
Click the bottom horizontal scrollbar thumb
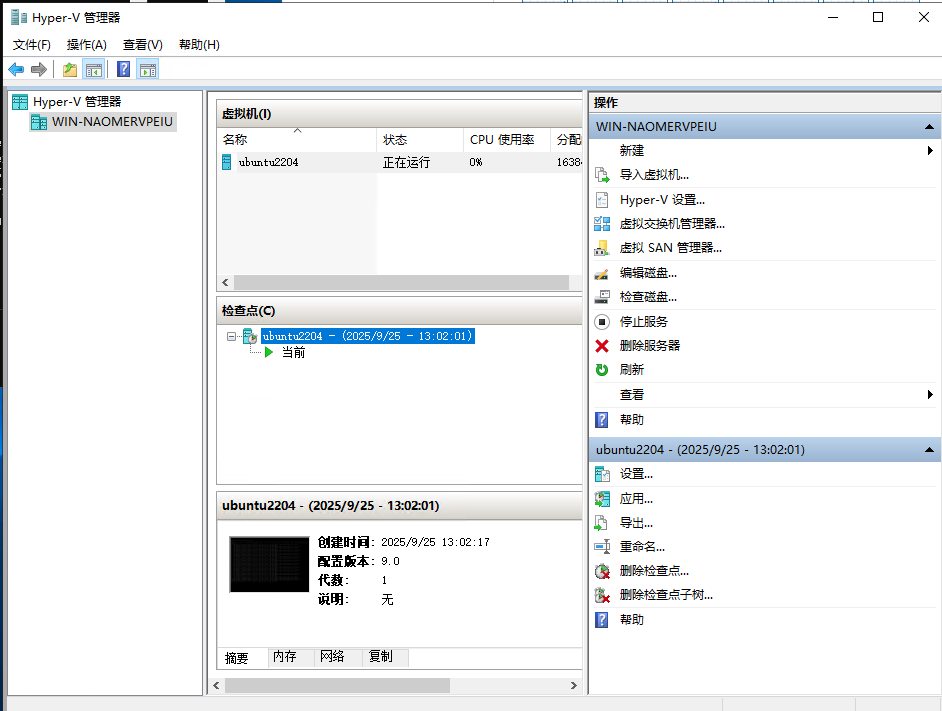click(x=336, y=686)
